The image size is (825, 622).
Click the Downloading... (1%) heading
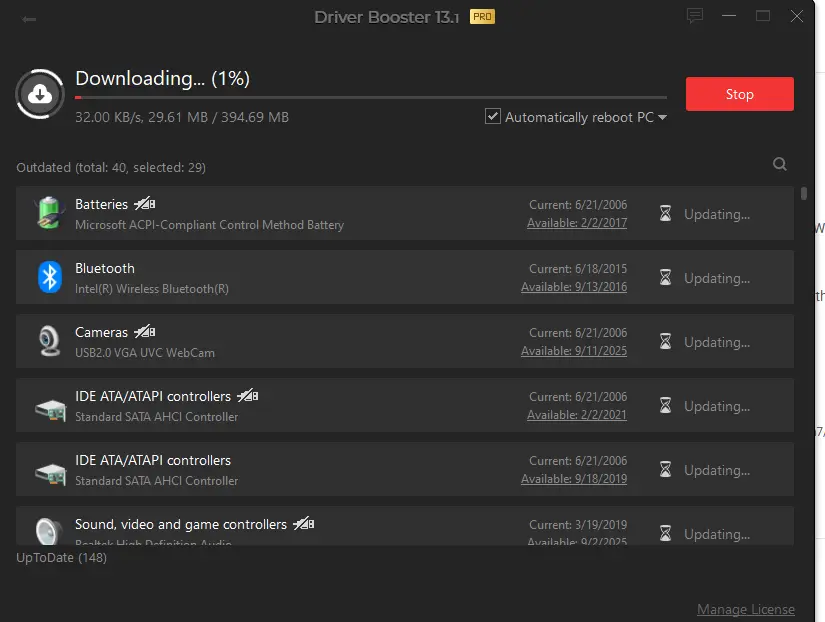[x=163, y=78]
